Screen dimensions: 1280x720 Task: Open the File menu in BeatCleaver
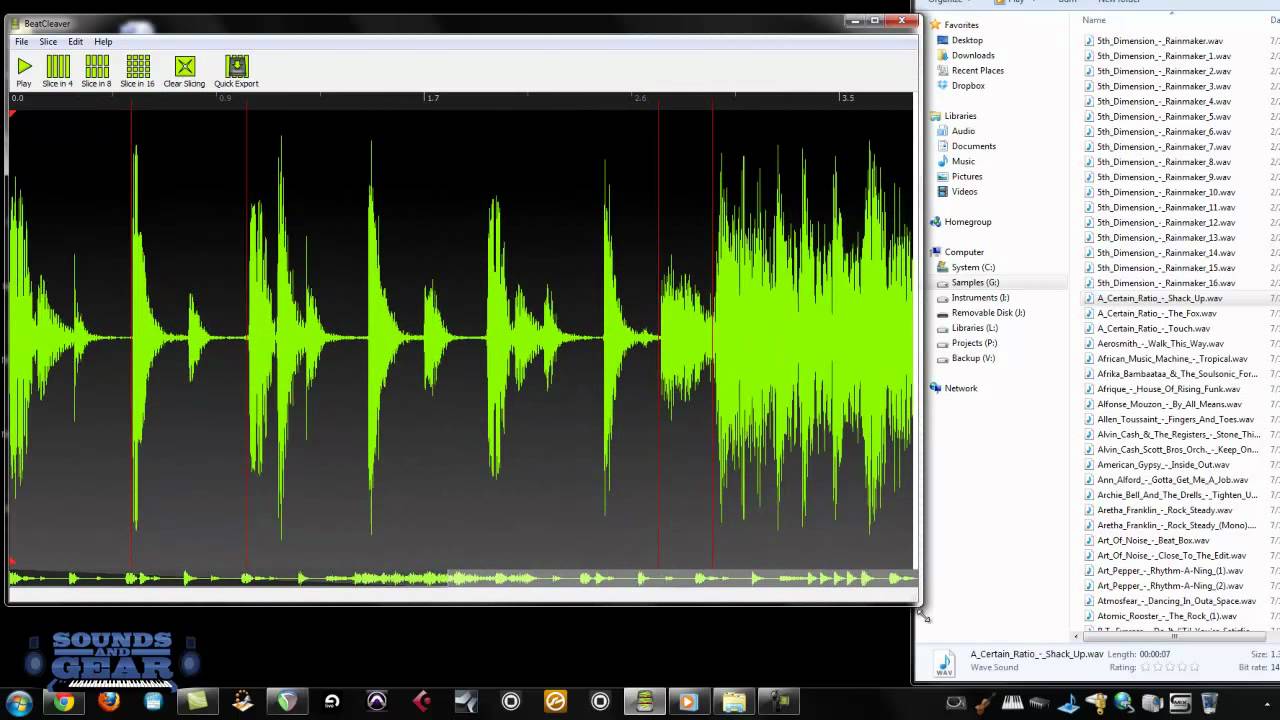[x=21, y=42]
